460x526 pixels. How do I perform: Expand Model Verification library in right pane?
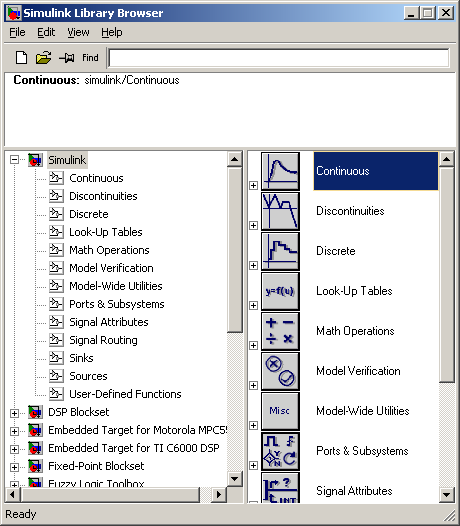point(254,385)
